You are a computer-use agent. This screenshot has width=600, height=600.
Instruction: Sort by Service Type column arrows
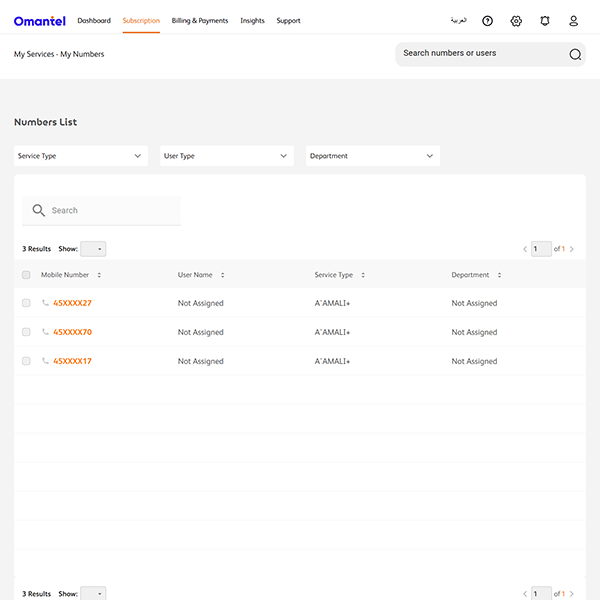(363, 275)
